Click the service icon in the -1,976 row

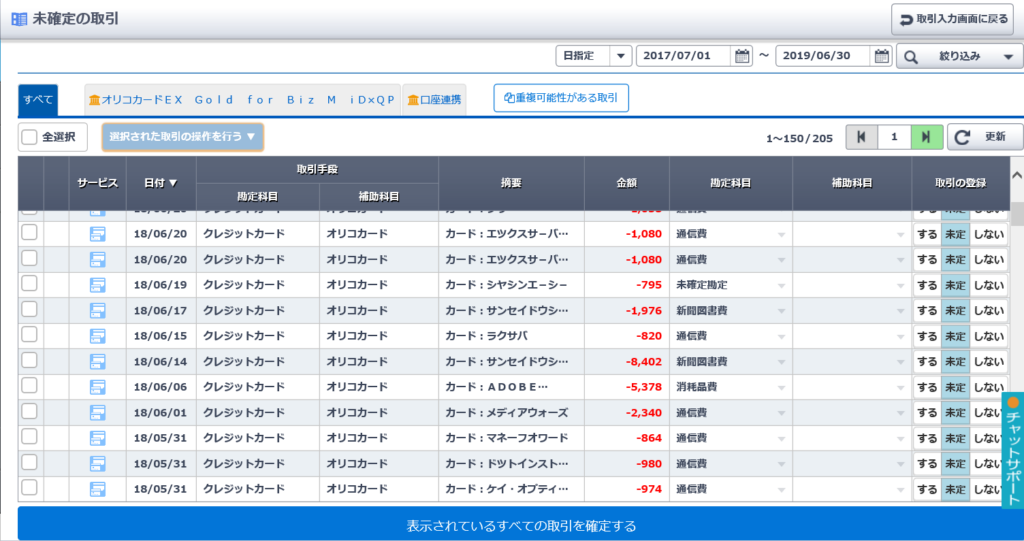(97, 310)
